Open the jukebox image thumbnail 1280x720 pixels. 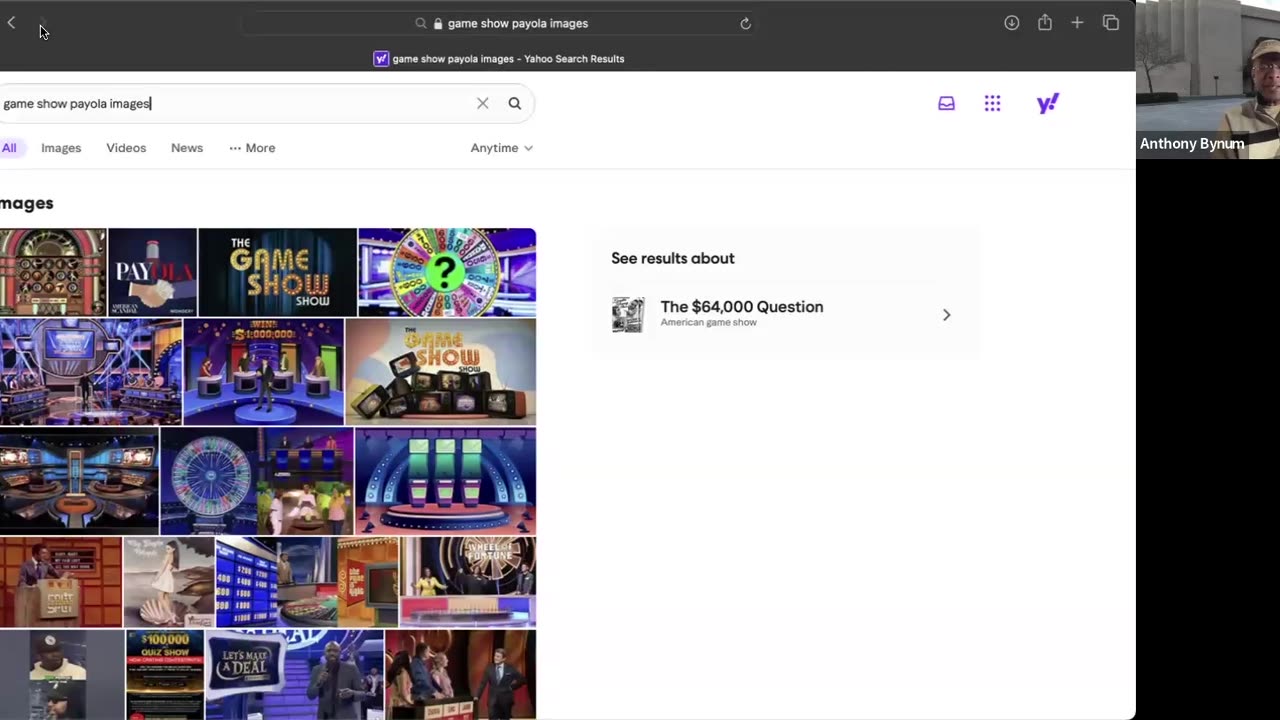(x=53, y=272)
